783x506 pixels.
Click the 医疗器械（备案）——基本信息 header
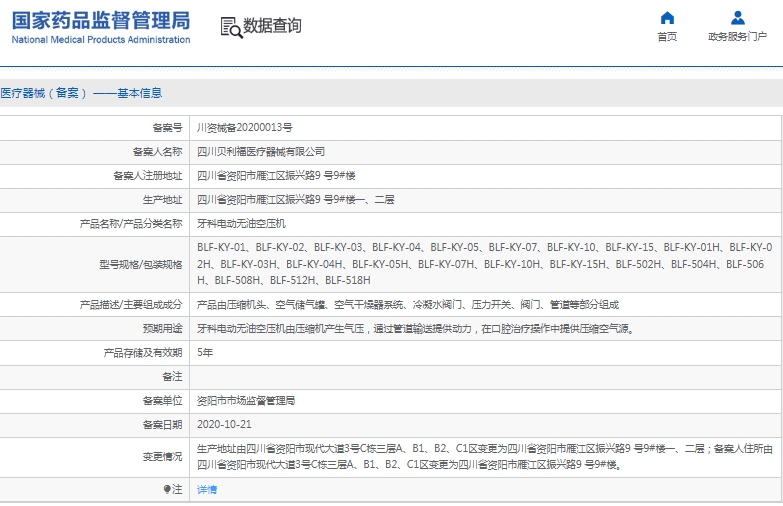click(x=81, y=93)
